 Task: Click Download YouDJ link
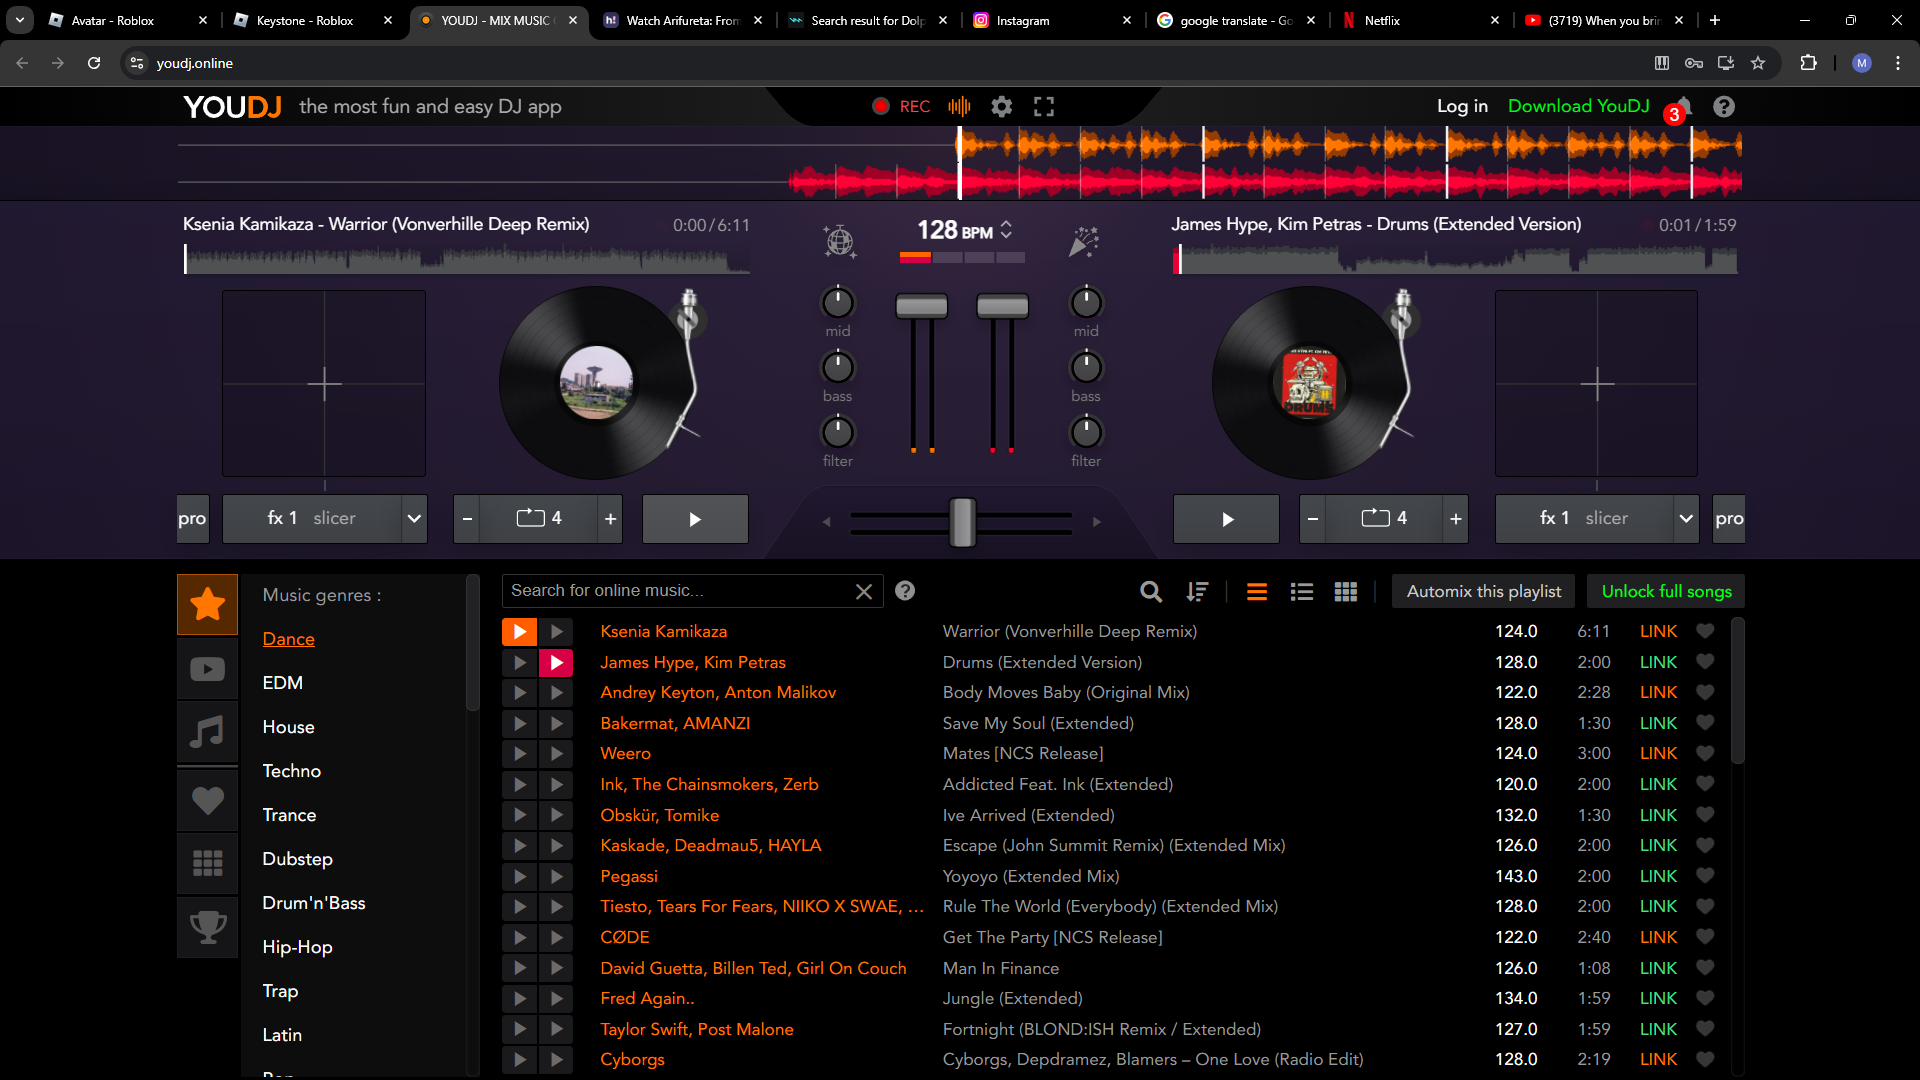pyautogui.click(x=1578, y=106)
